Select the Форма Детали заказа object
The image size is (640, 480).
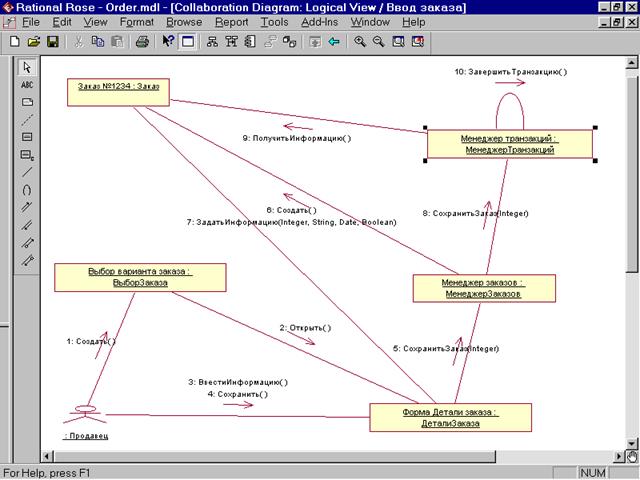point(451,418)
